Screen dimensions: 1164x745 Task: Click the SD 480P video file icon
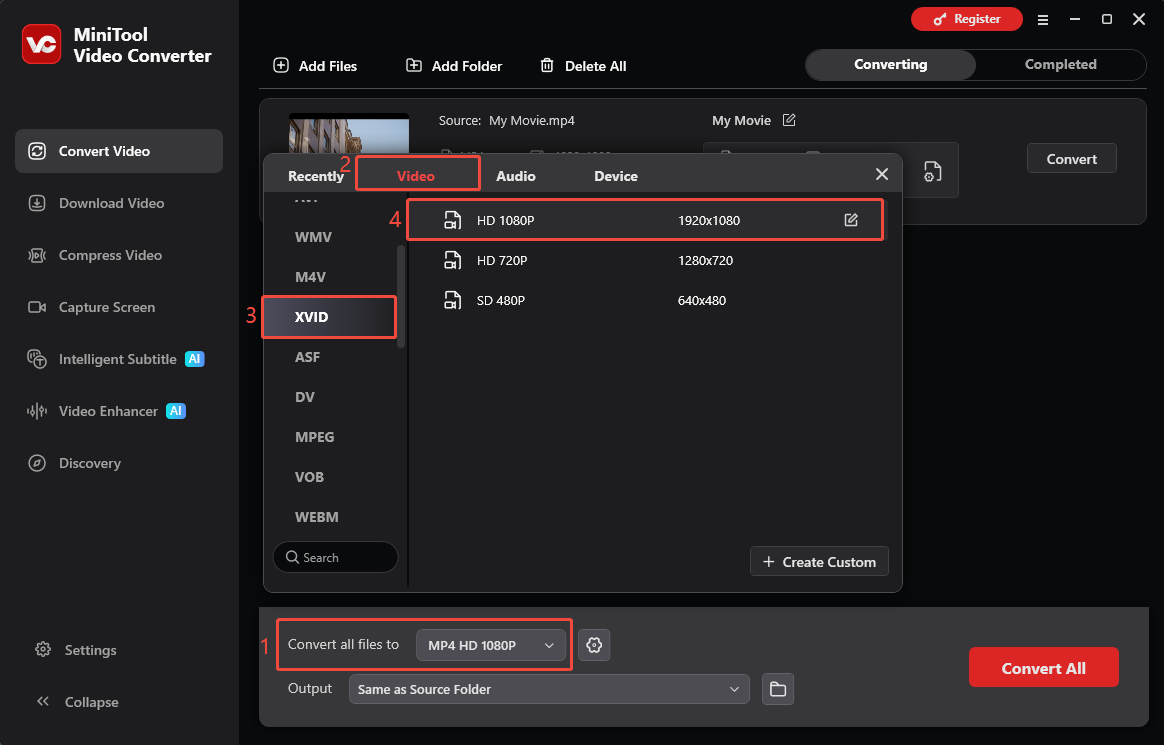pyautogui.click(x=452, y=301)
